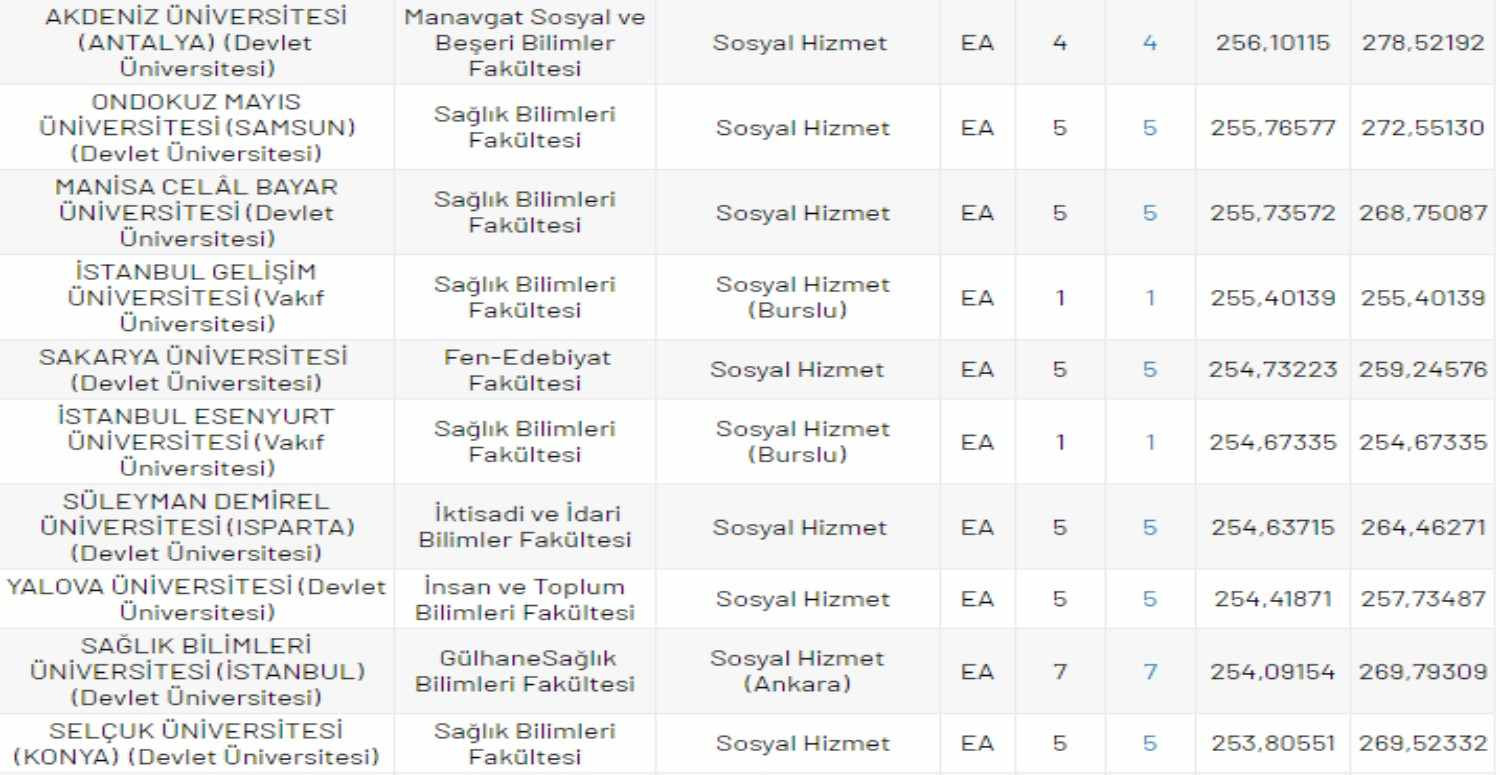1500x775 pixels.
Task: Open blue 5 link for Yalova Üniversitesi
Action: tap(1149, 599)
